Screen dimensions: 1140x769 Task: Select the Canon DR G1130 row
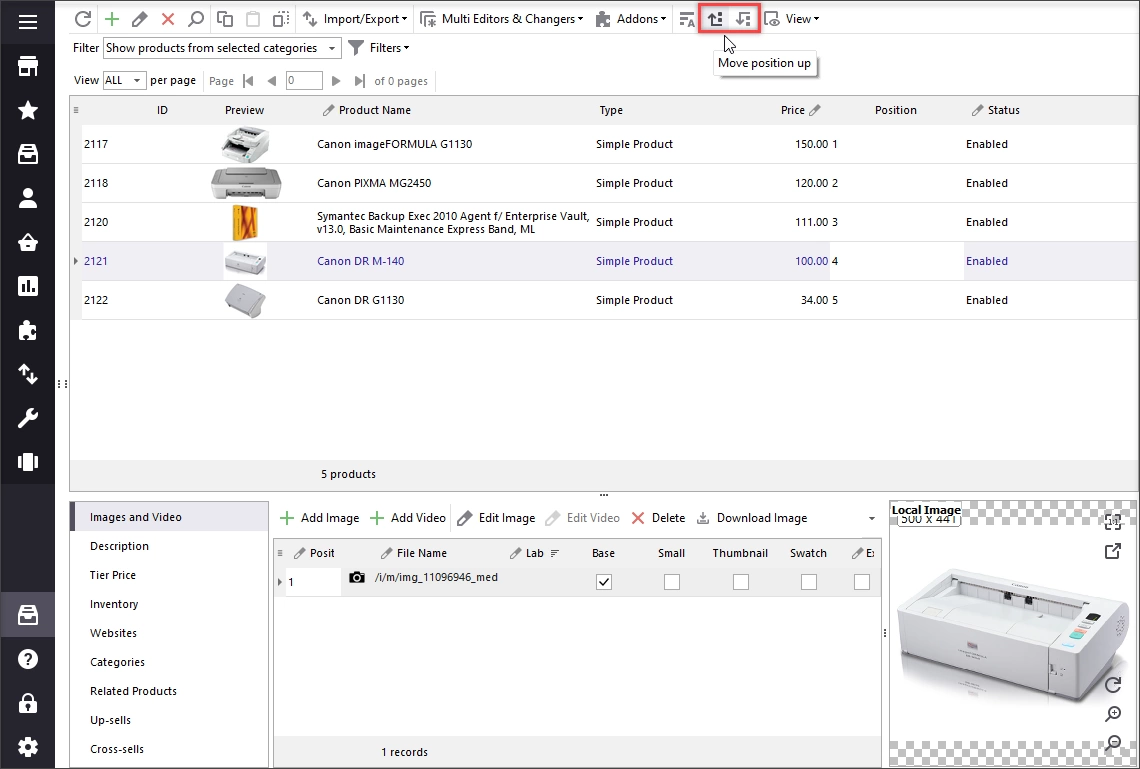click(611, 300)
